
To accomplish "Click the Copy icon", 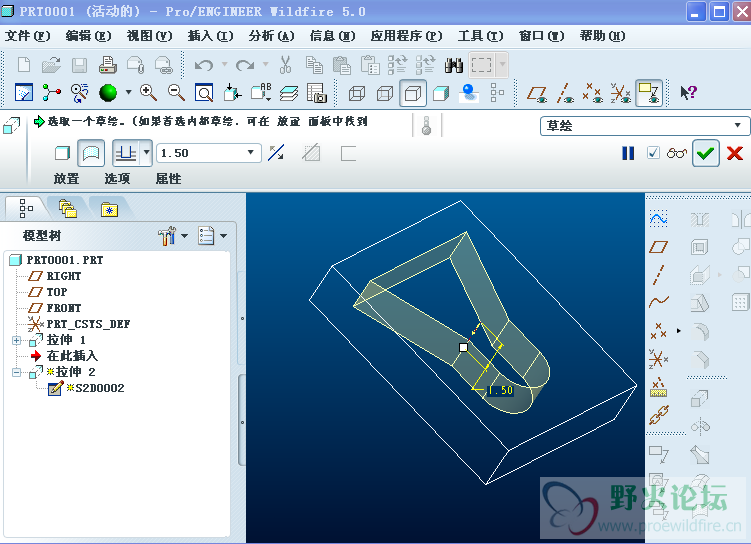I will (x=314, y=65).
